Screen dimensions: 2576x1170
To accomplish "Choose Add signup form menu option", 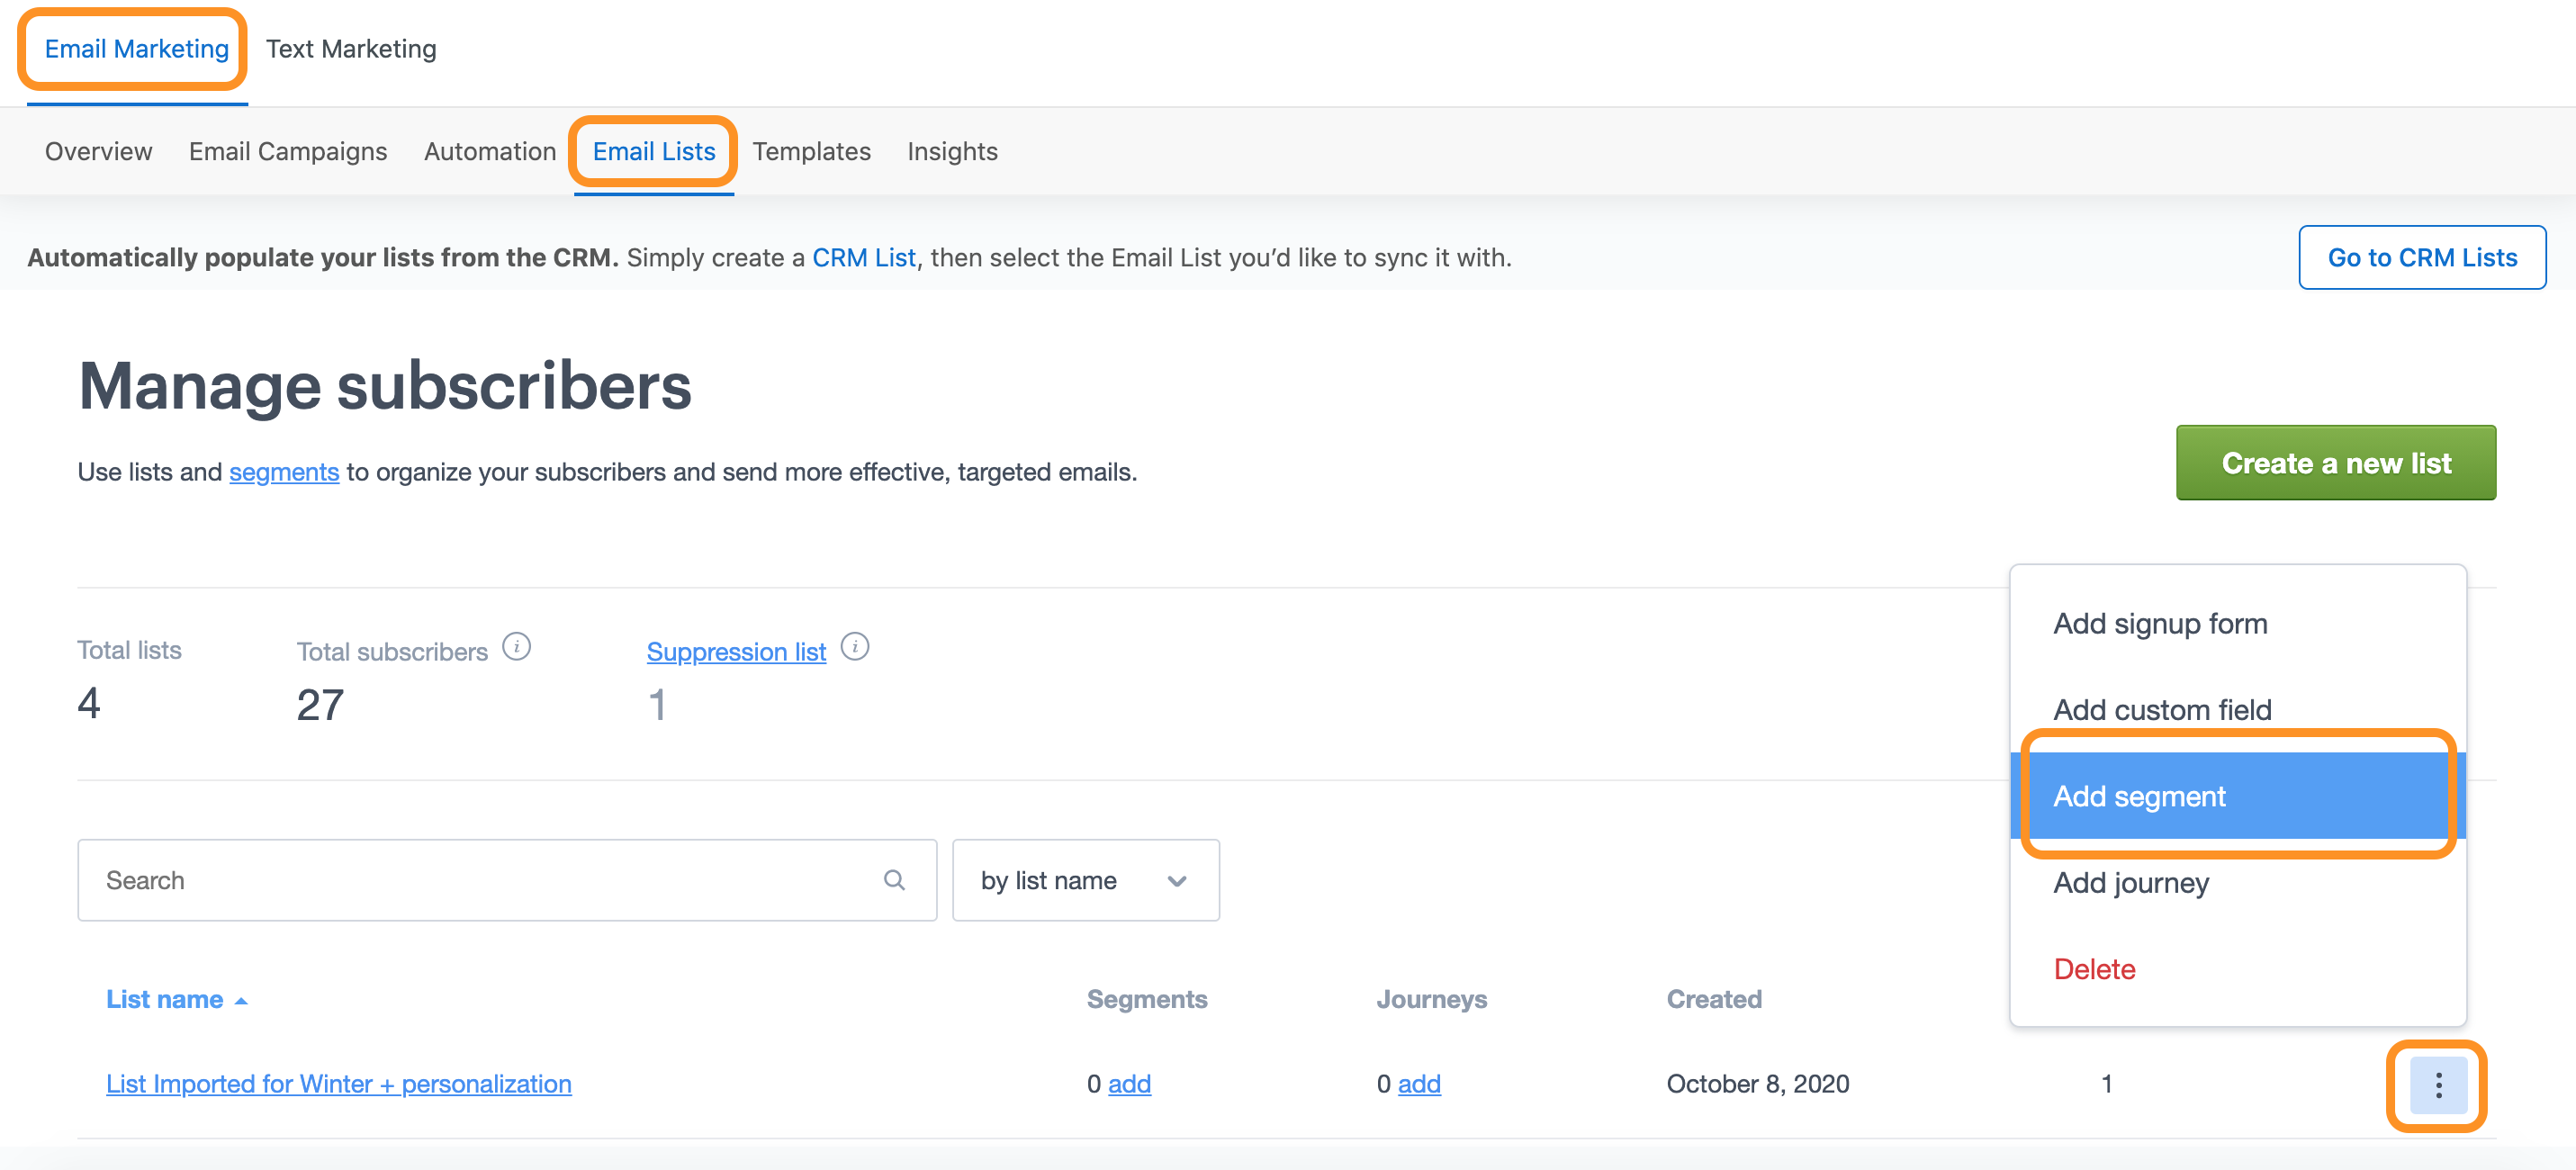I will tap(2238, 623).
